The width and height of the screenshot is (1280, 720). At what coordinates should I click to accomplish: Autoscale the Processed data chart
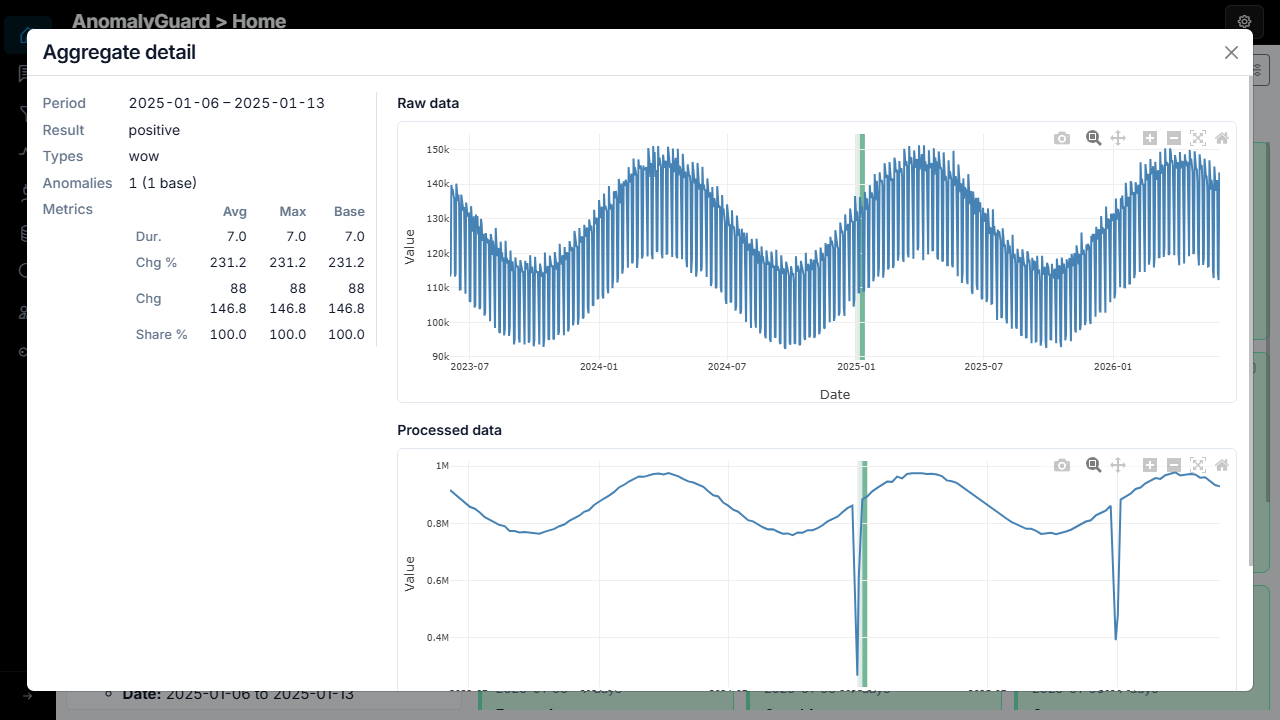click(x=1198, y=465)
